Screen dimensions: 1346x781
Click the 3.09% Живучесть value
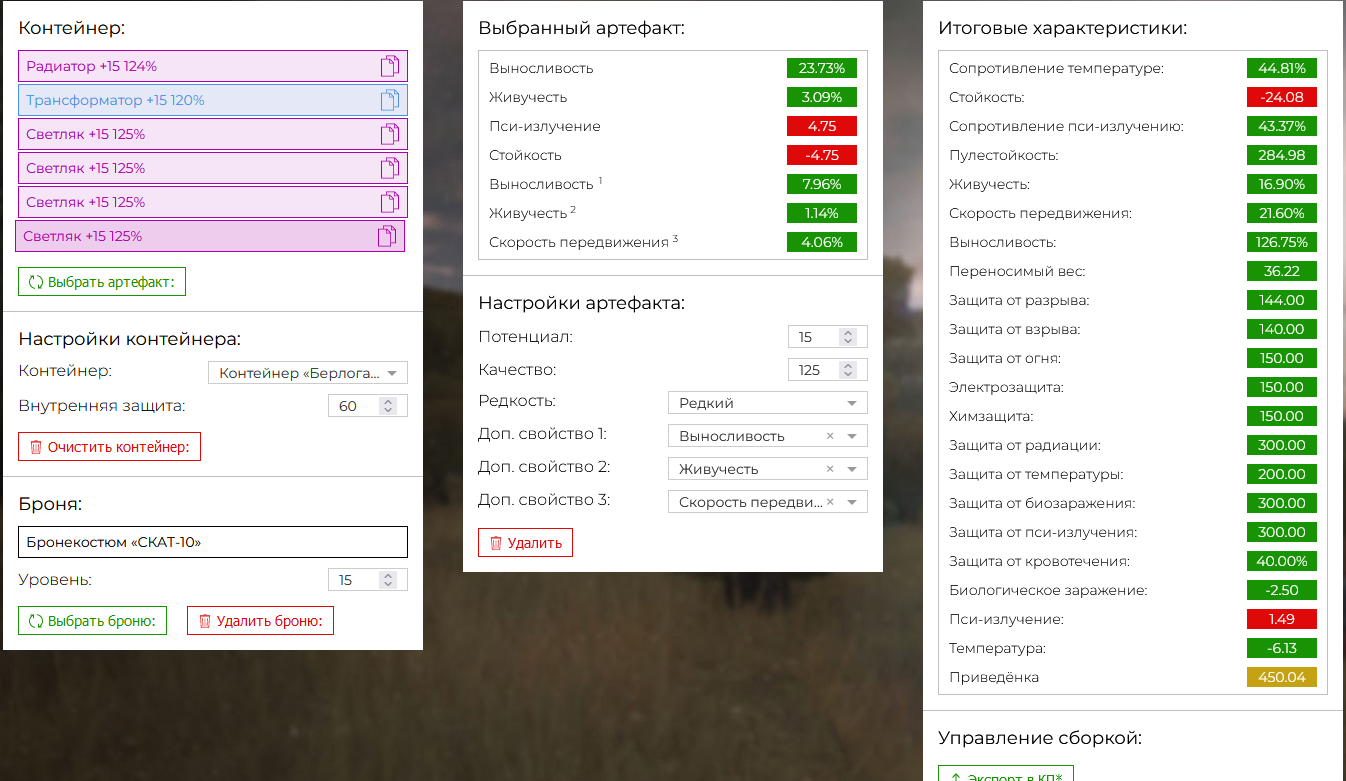tap(822, 97)
